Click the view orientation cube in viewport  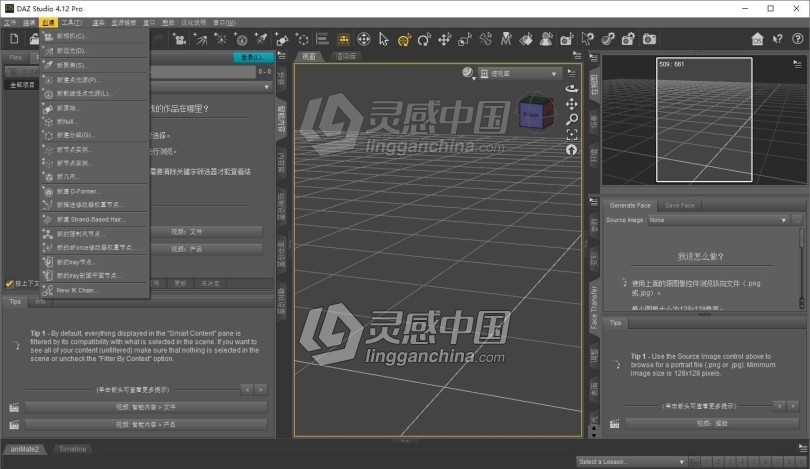[535, 113]
